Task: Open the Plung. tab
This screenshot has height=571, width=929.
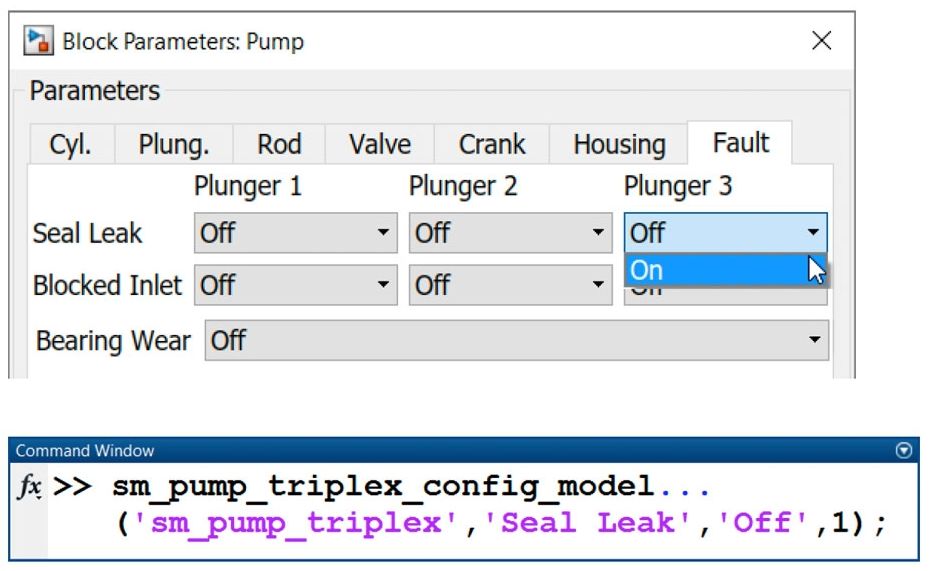Action: [x=174, y=144]
